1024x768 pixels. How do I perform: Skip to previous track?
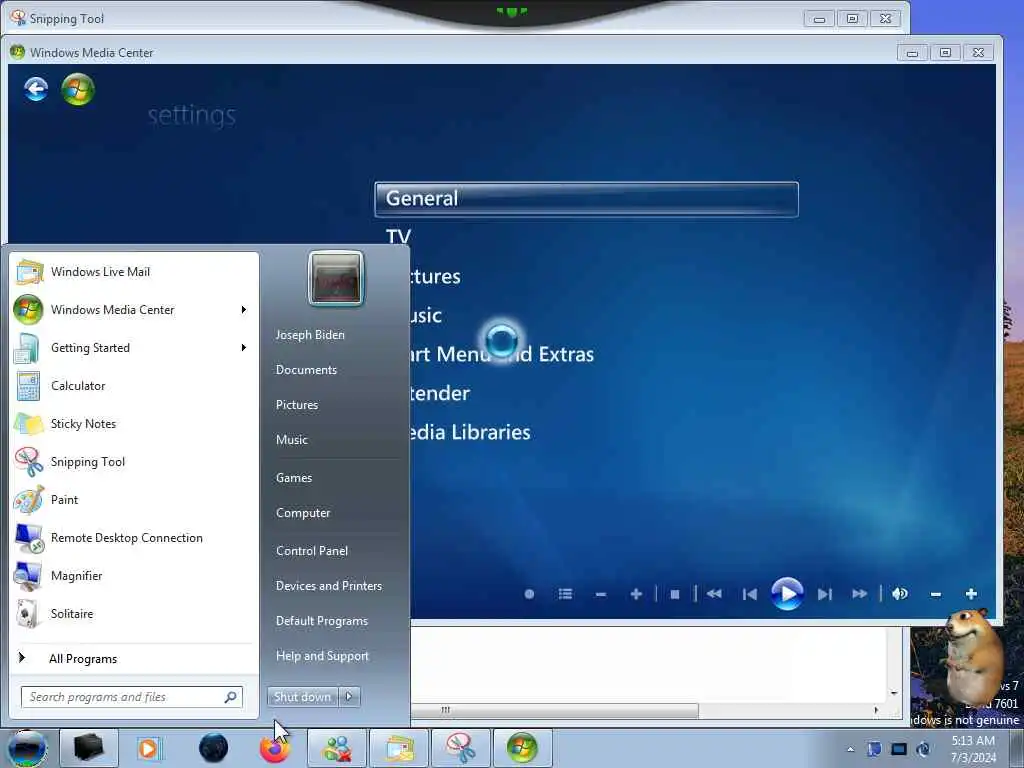click(750, 594)
